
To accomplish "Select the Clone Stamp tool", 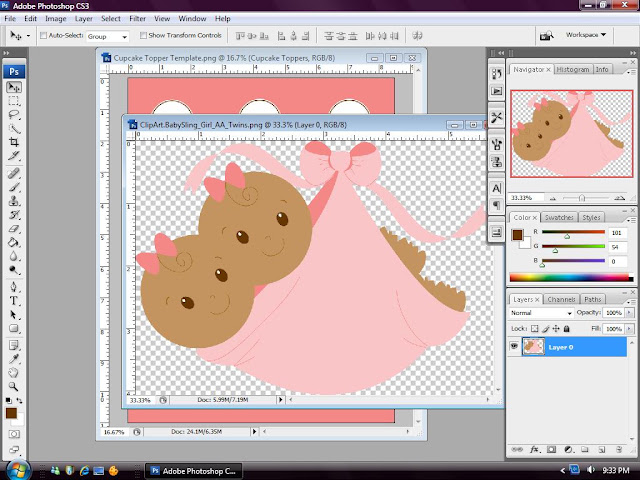I will [14, 201].
